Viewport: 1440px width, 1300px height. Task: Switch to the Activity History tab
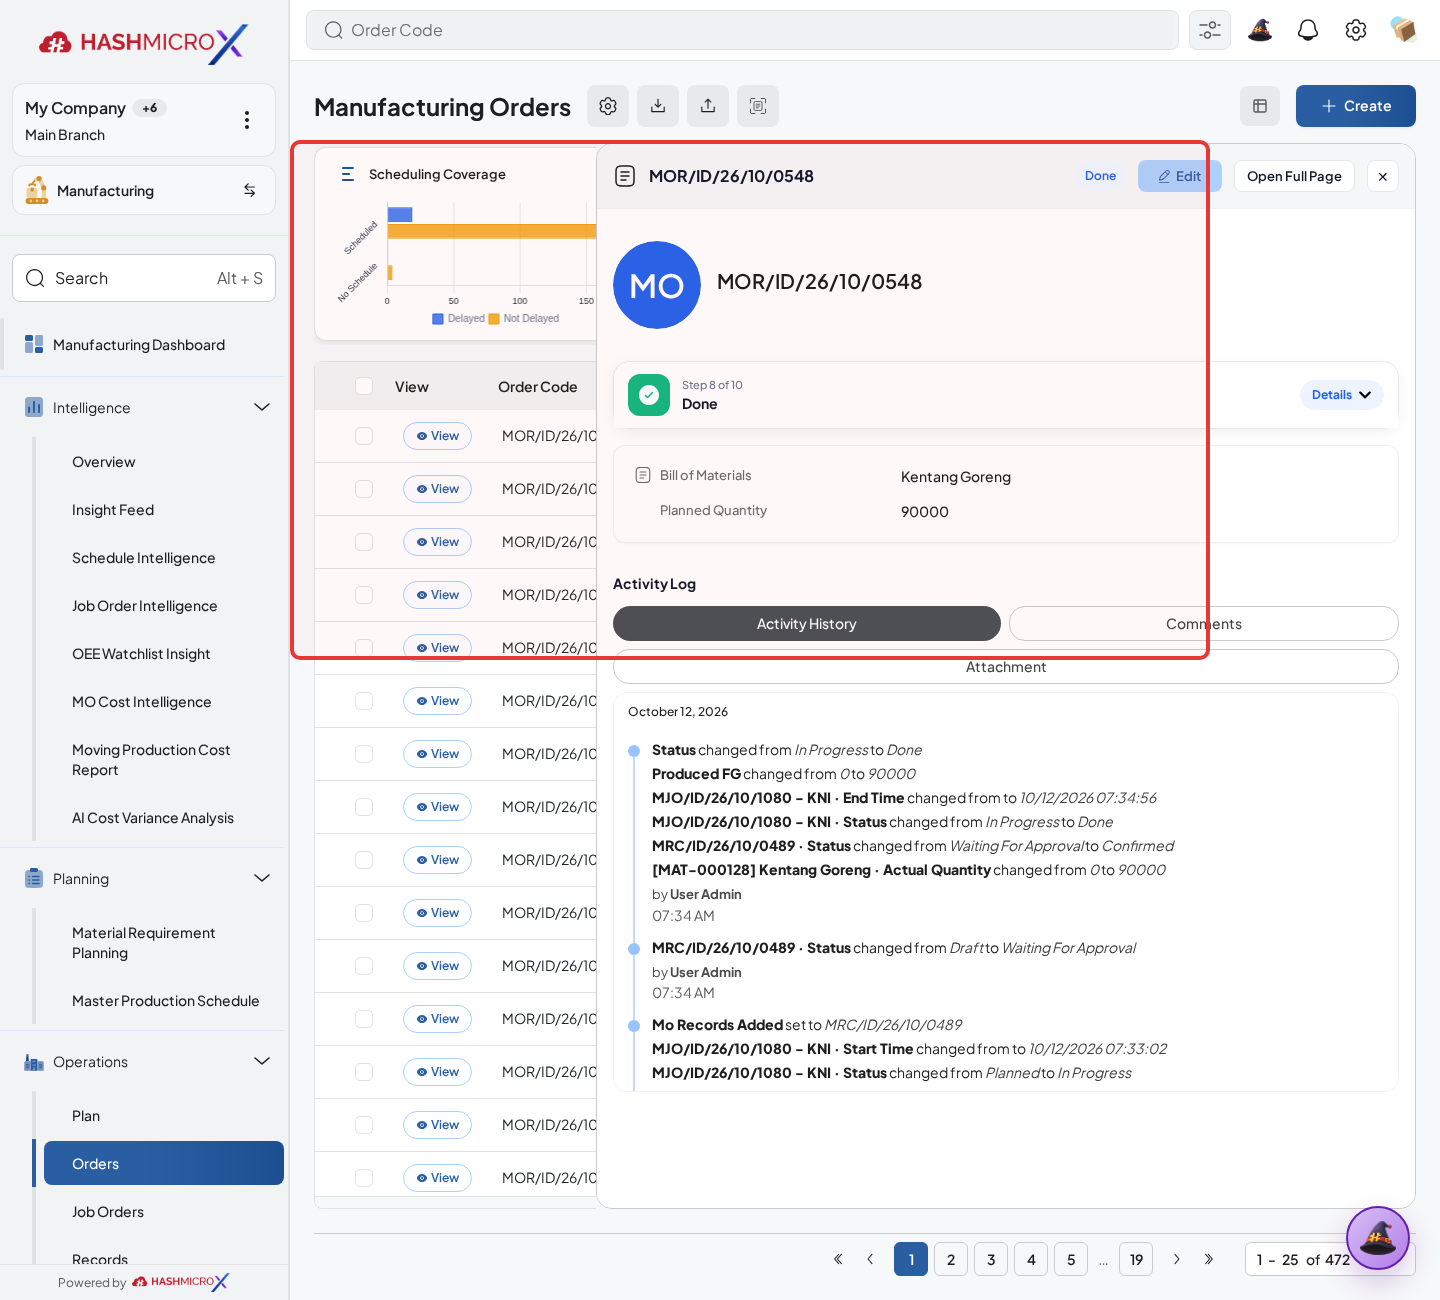click(x=807, y=624)
